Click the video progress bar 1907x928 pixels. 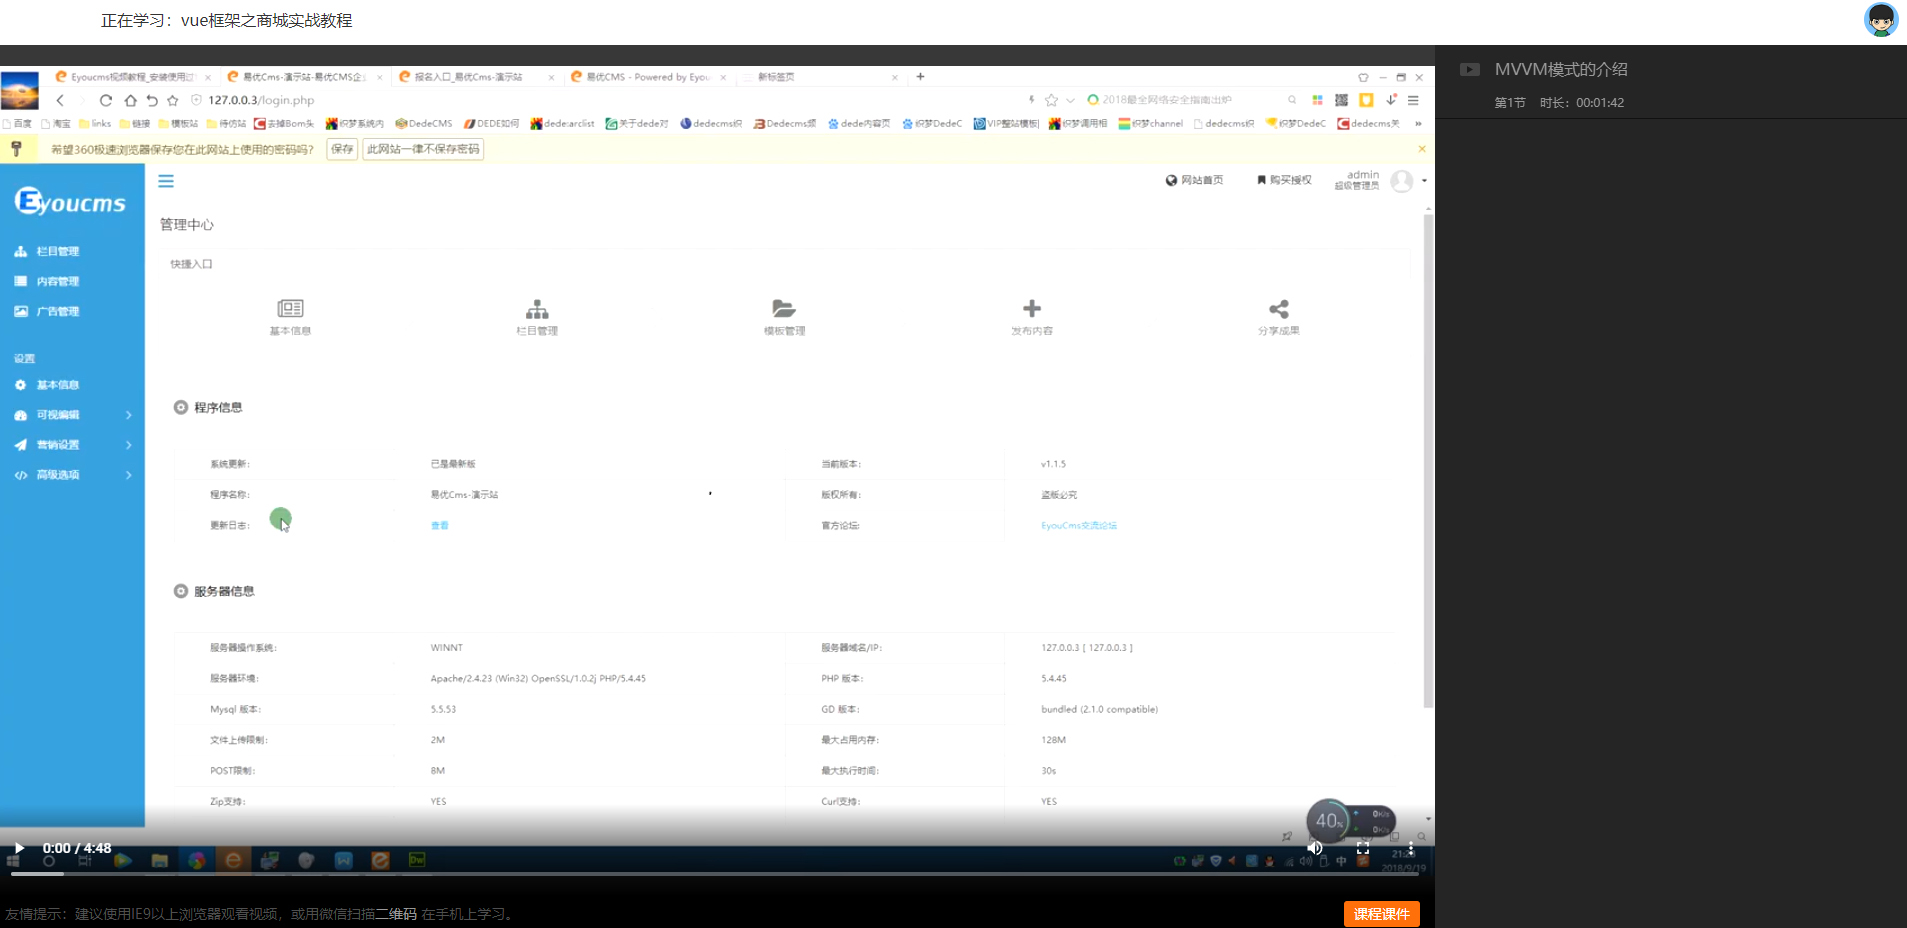(700, 874)
